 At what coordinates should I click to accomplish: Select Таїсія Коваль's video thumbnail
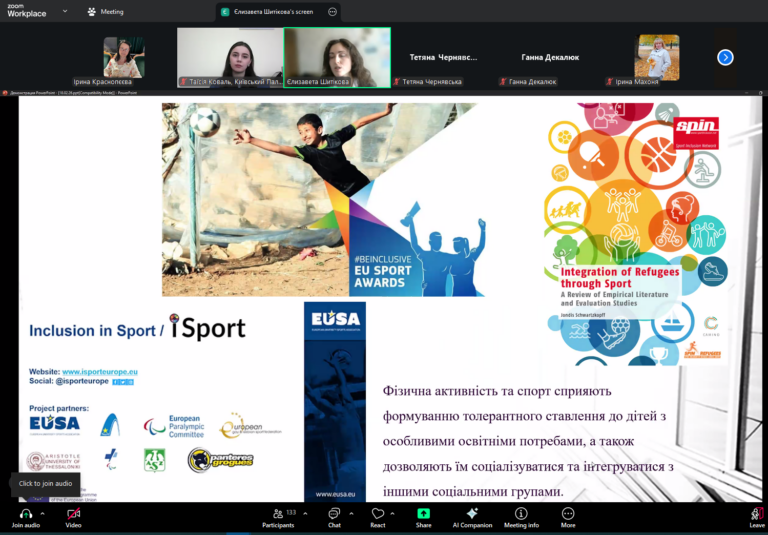(230, 57)
